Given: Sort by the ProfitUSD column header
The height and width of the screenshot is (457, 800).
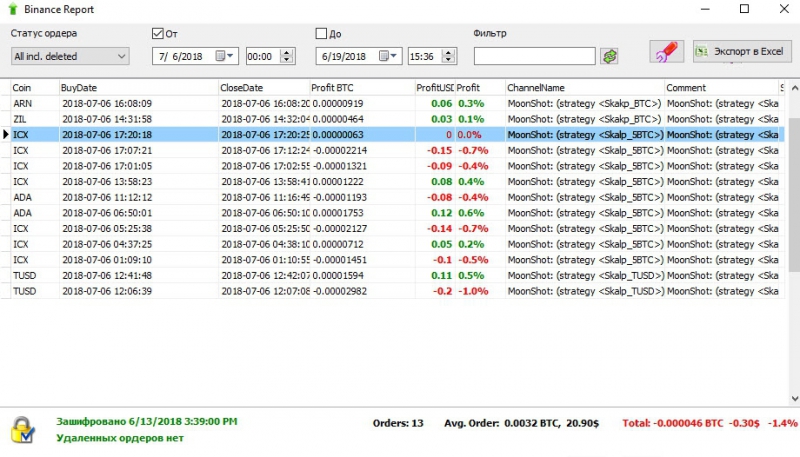Looking at the screenshot, I should [x=435, y=88].
